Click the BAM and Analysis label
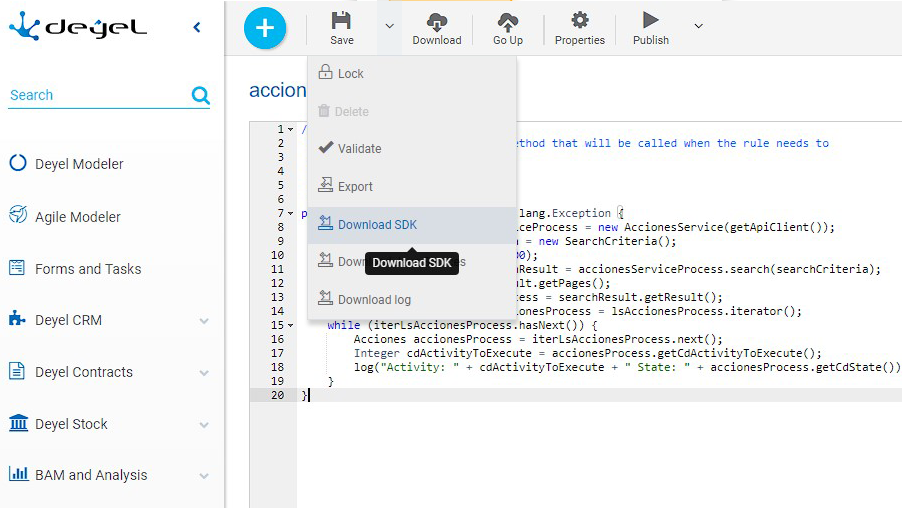 tap(91, 475)
